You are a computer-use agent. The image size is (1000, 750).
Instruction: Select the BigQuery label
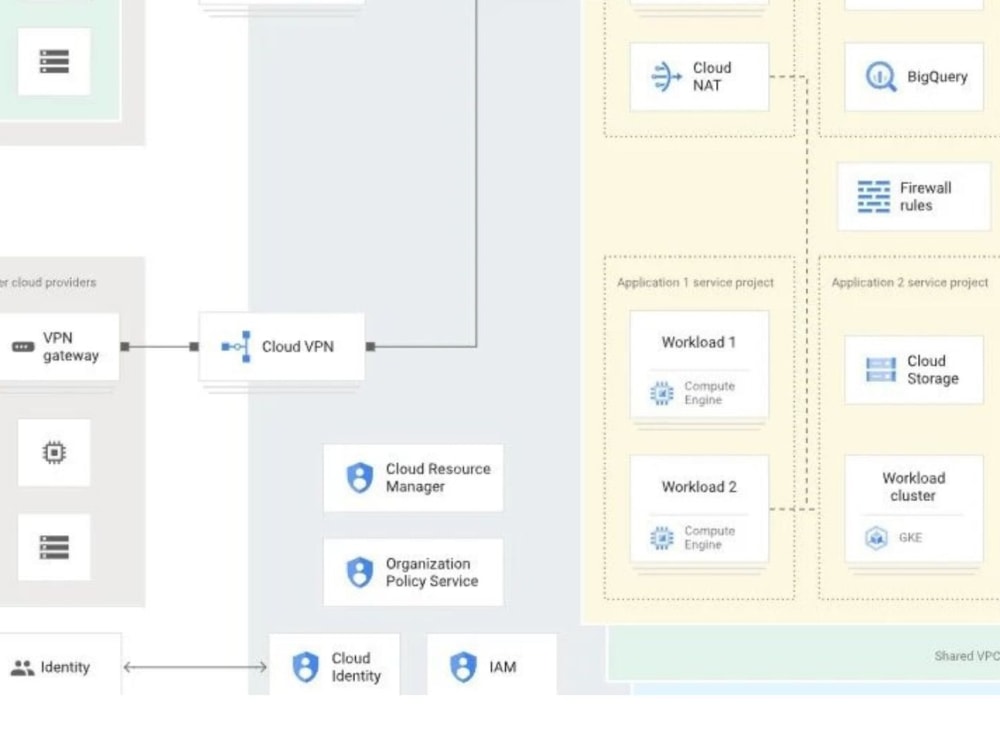pyautogui.click(x=938, y=77)
